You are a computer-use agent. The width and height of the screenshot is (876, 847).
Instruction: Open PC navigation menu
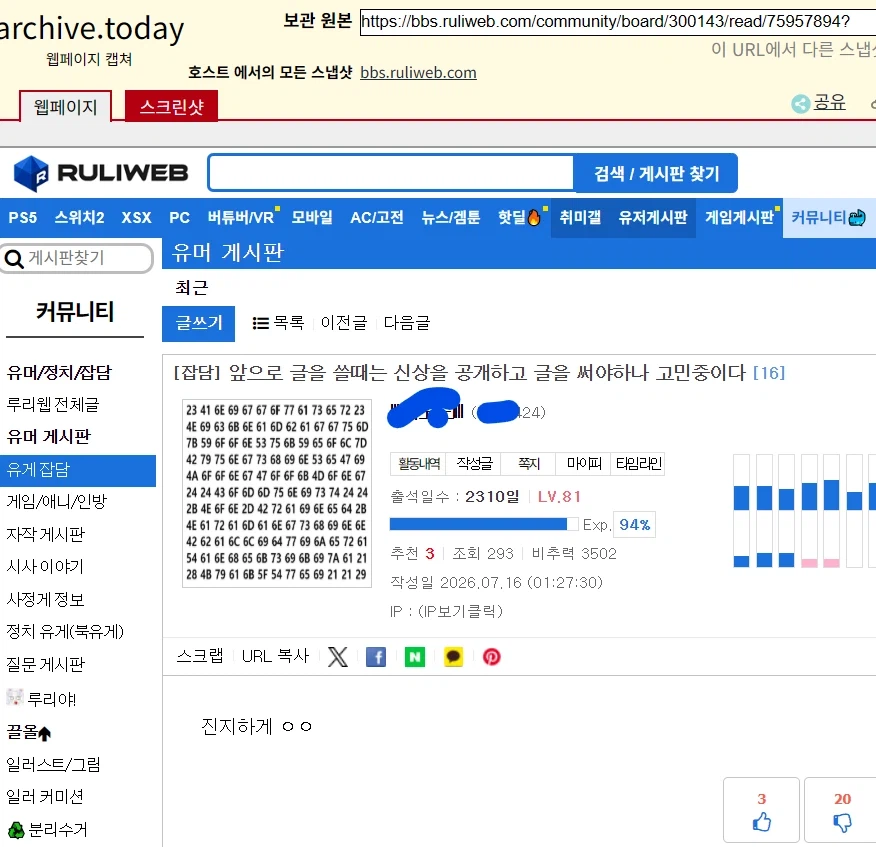[179, 217]
